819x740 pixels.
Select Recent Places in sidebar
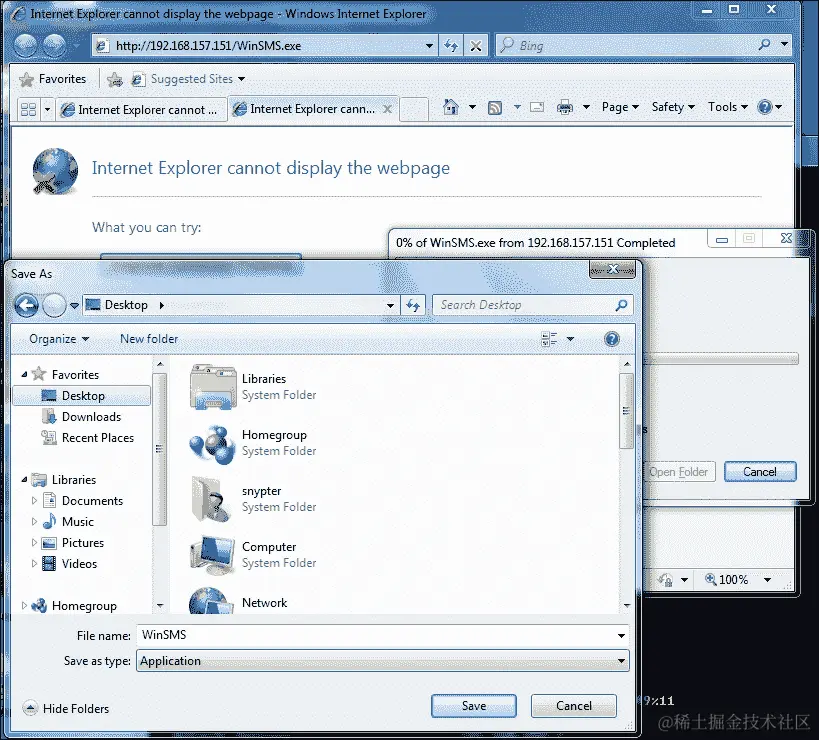87,438
